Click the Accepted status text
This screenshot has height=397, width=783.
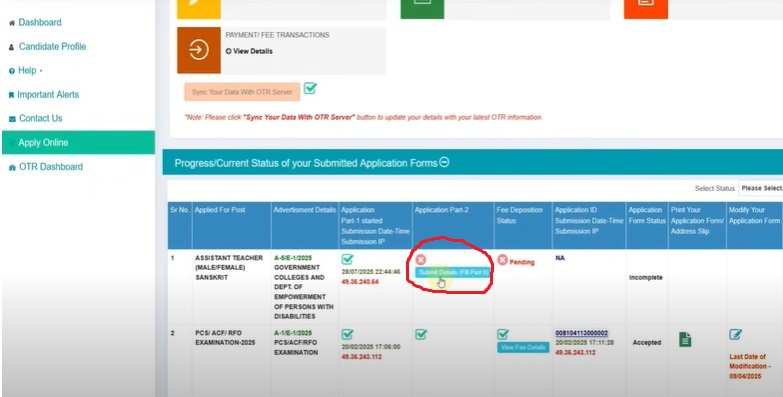click(x=647, y=343)
